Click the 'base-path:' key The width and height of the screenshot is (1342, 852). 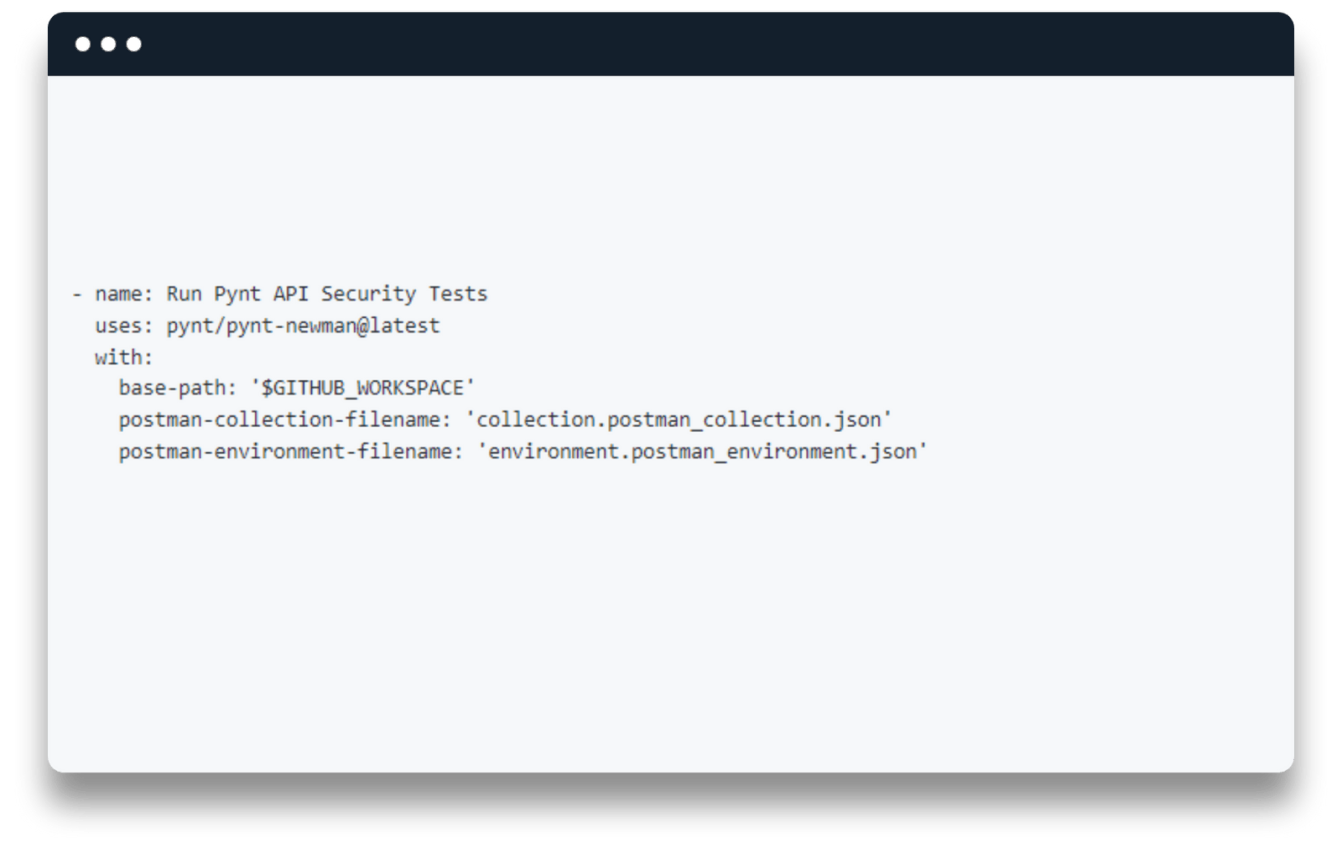(178, 388)
